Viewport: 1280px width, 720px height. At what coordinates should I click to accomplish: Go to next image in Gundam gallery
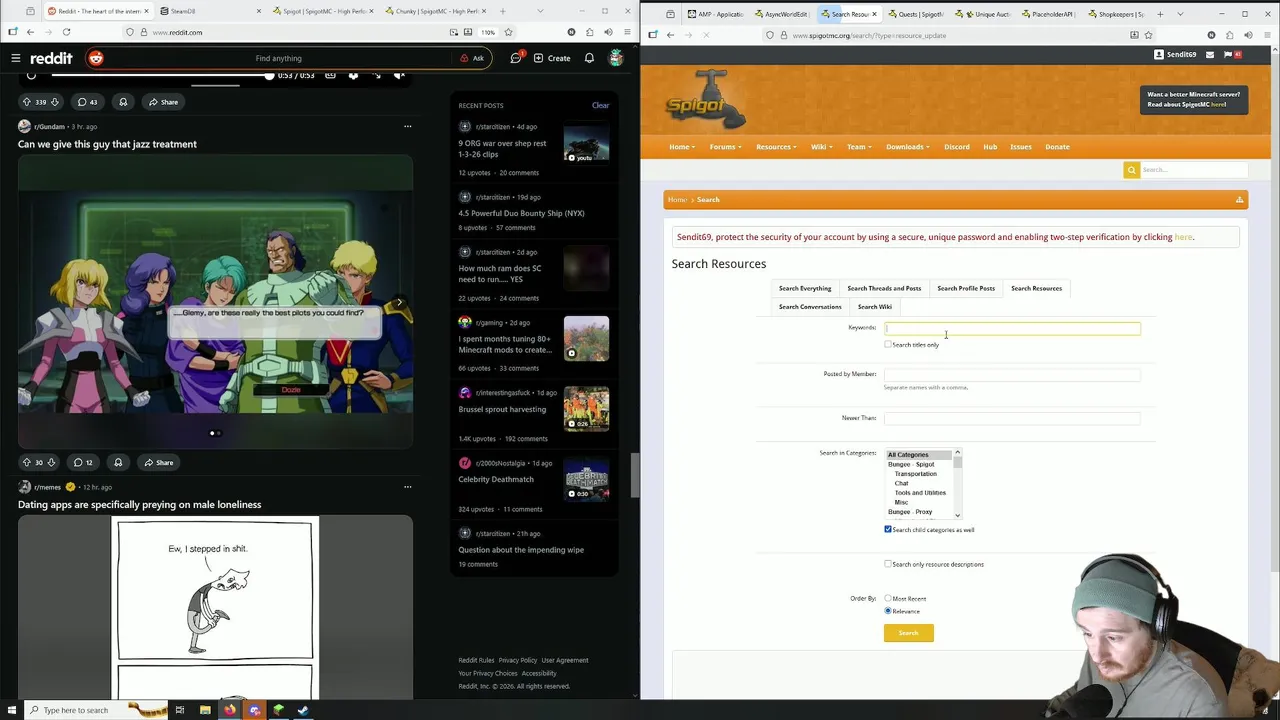(x=399, y=302)
